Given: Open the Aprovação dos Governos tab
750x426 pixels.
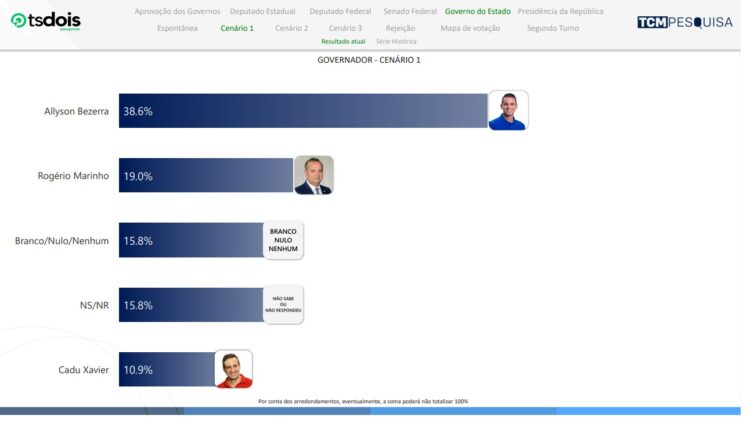Looking at the screenshot, I should [177, 11].
